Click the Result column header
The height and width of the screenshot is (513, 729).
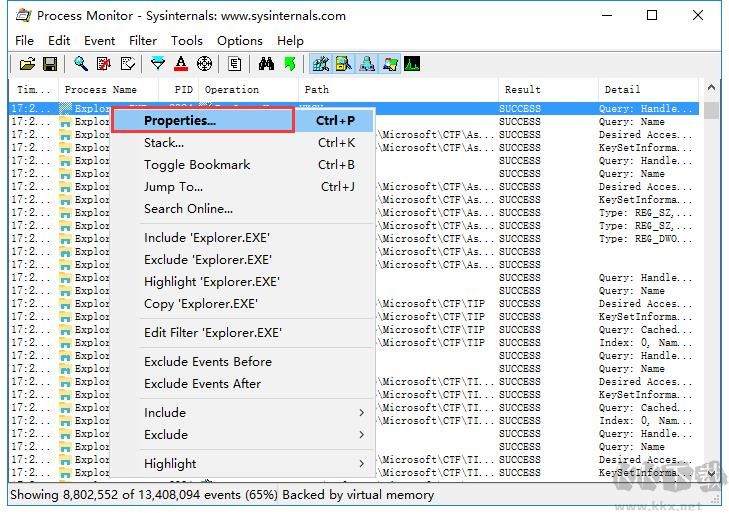[549, 90]
